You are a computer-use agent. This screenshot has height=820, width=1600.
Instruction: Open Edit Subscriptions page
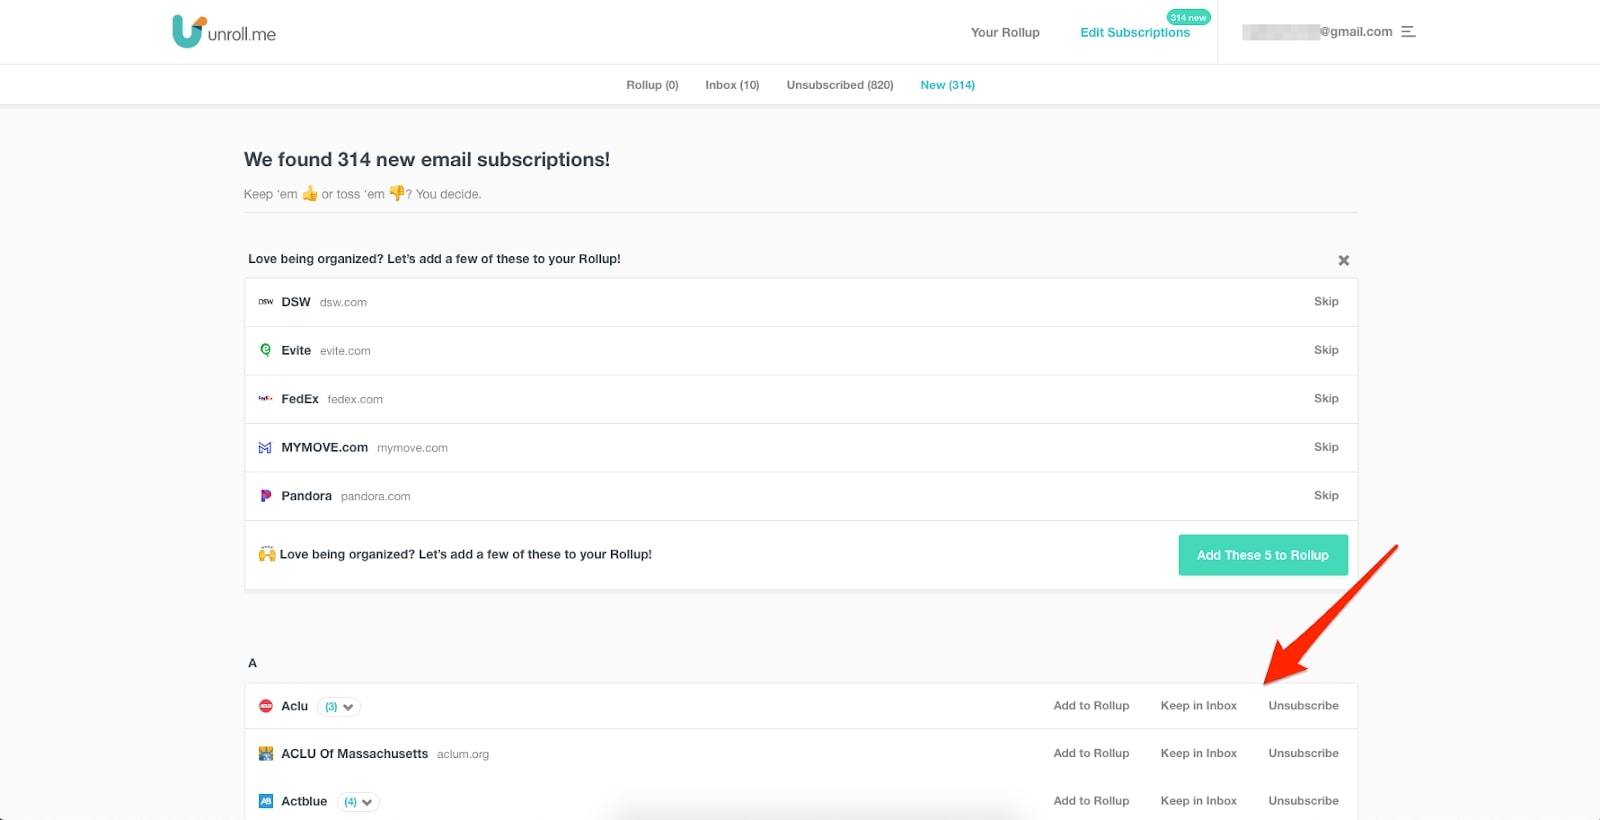pyautogui.click(x=1135, y=32)
